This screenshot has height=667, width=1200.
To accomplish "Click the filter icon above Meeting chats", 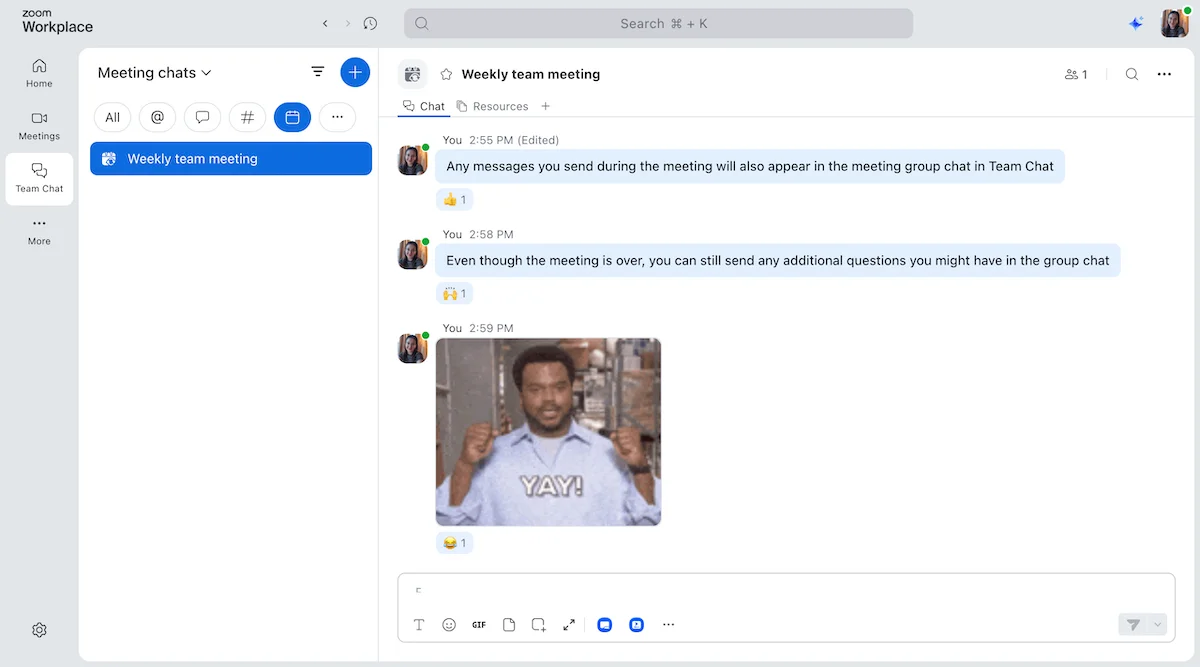I will click(x=318, y=72).
